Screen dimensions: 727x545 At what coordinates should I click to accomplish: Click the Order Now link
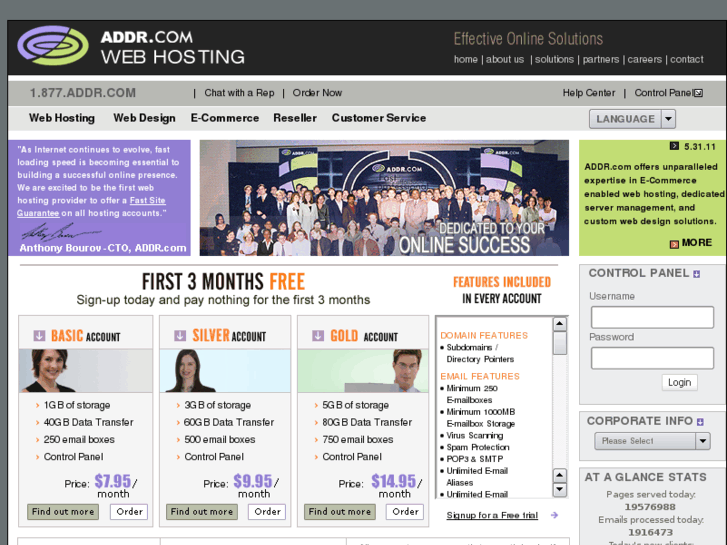(x=317, y=93)
